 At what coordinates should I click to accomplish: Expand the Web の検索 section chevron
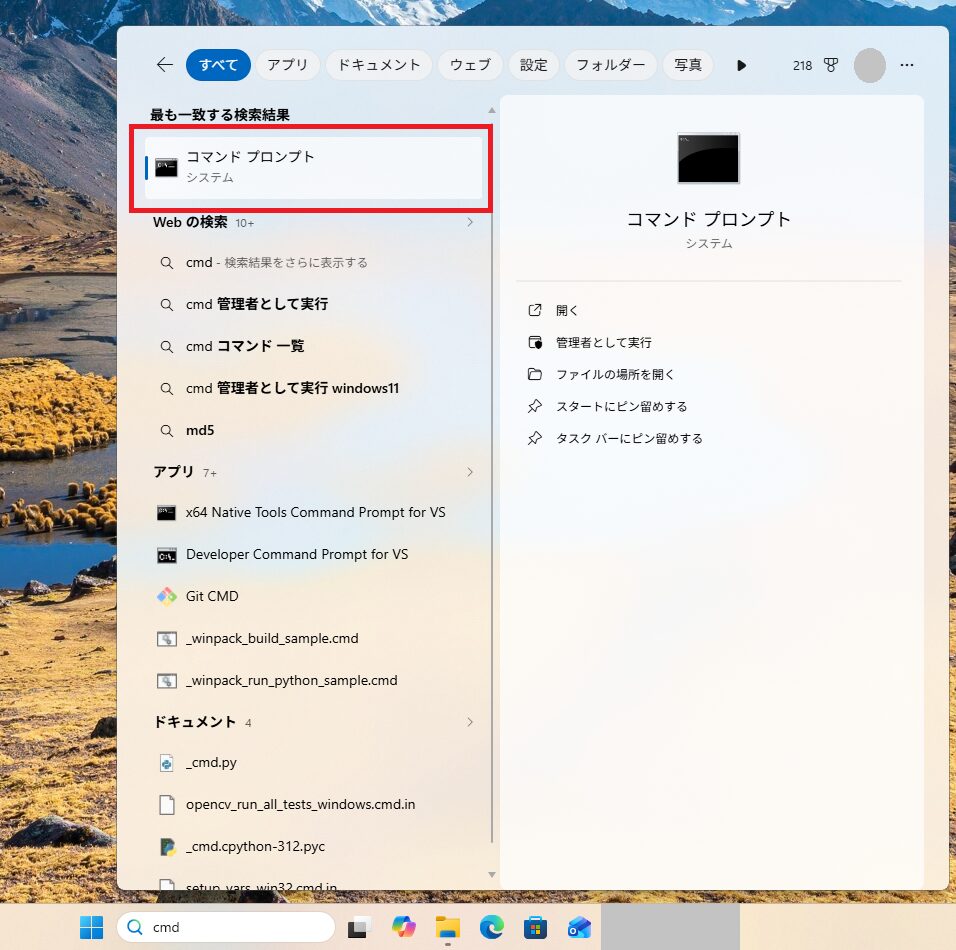click(x=470, y=222)
